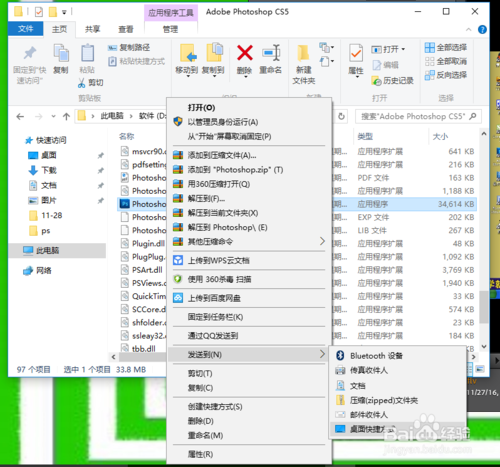Image resolution: width=500 pixels, height=467 pixels.
Task: Click the Paste icon in the ribbon
Action: coord(87,53)
